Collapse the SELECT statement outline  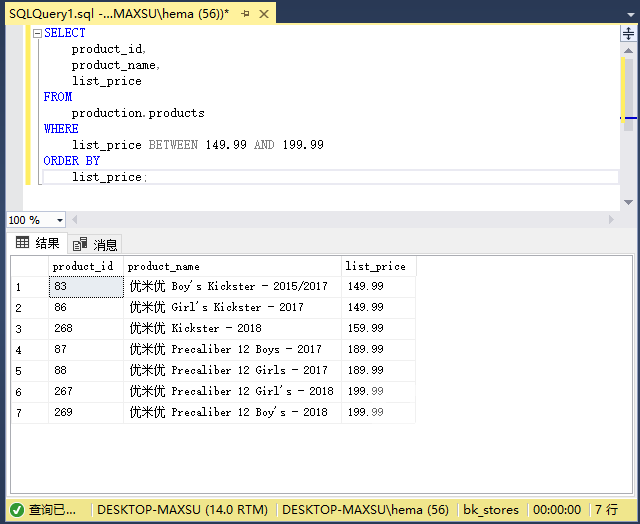point(37,33)
